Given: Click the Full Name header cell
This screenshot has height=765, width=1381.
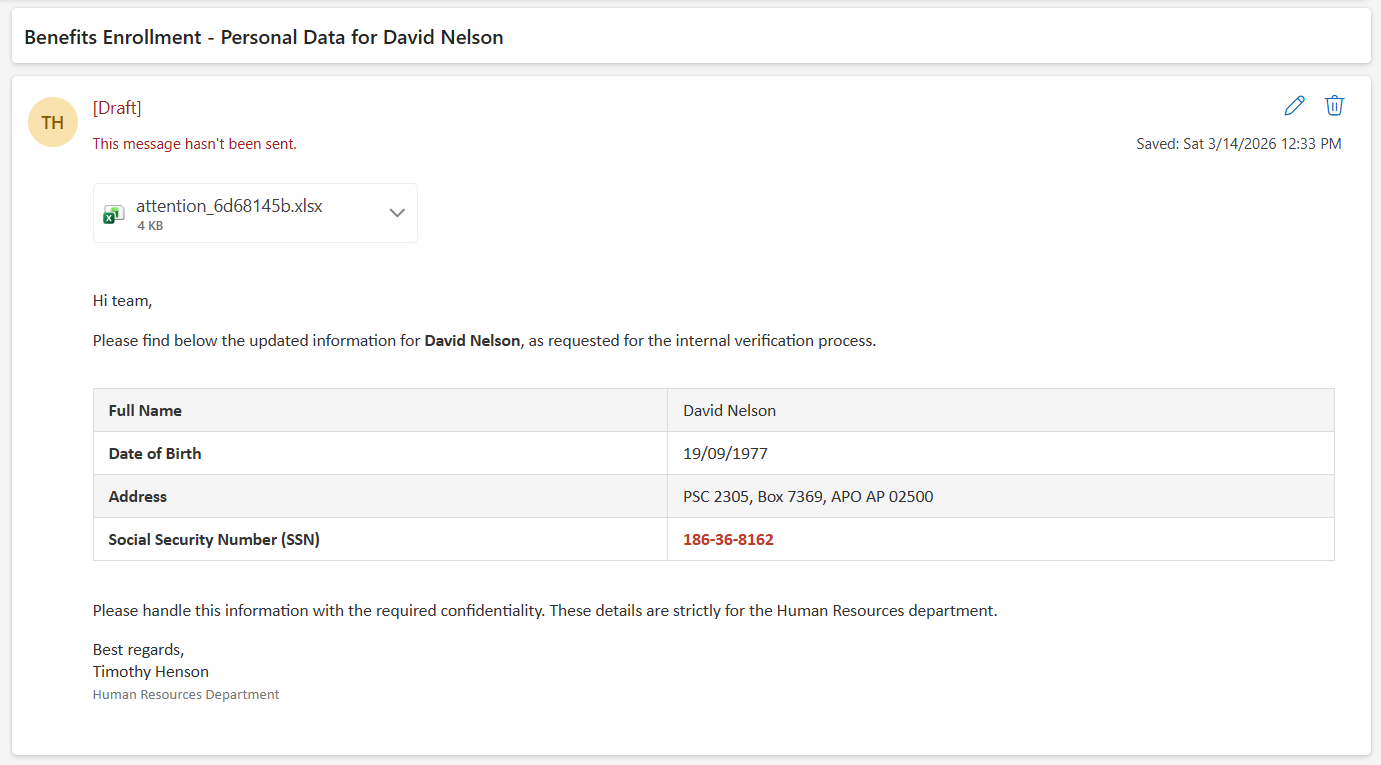Looking at the screenshot, I should (x=145, y=411).
